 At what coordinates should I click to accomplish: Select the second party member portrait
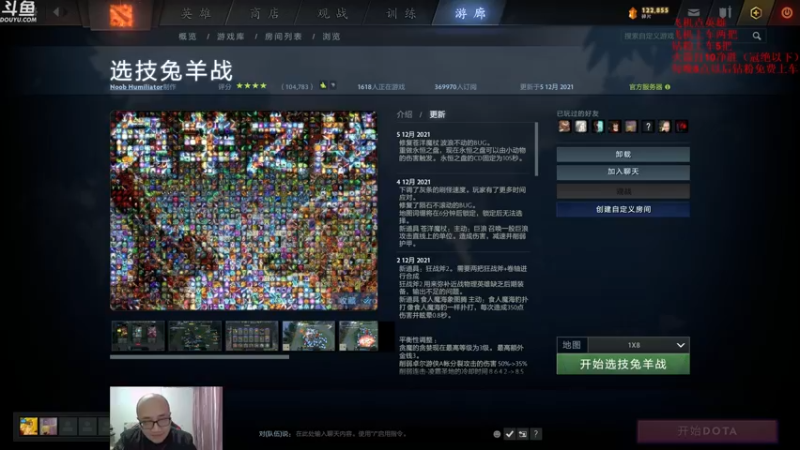coord(48,426)
